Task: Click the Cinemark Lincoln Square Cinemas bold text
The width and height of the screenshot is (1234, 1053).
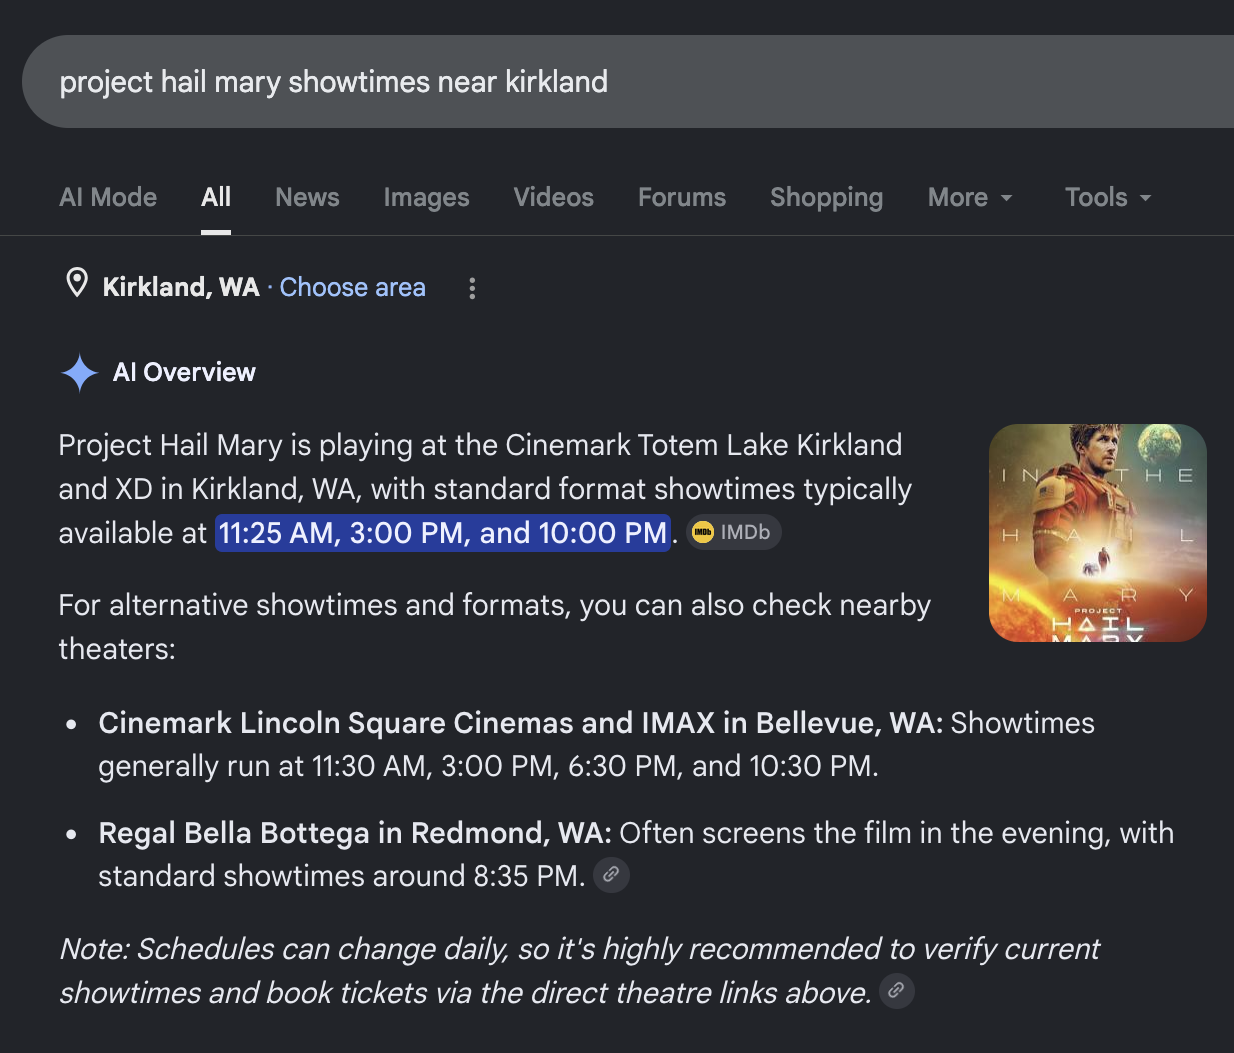Action: (521, 722)
